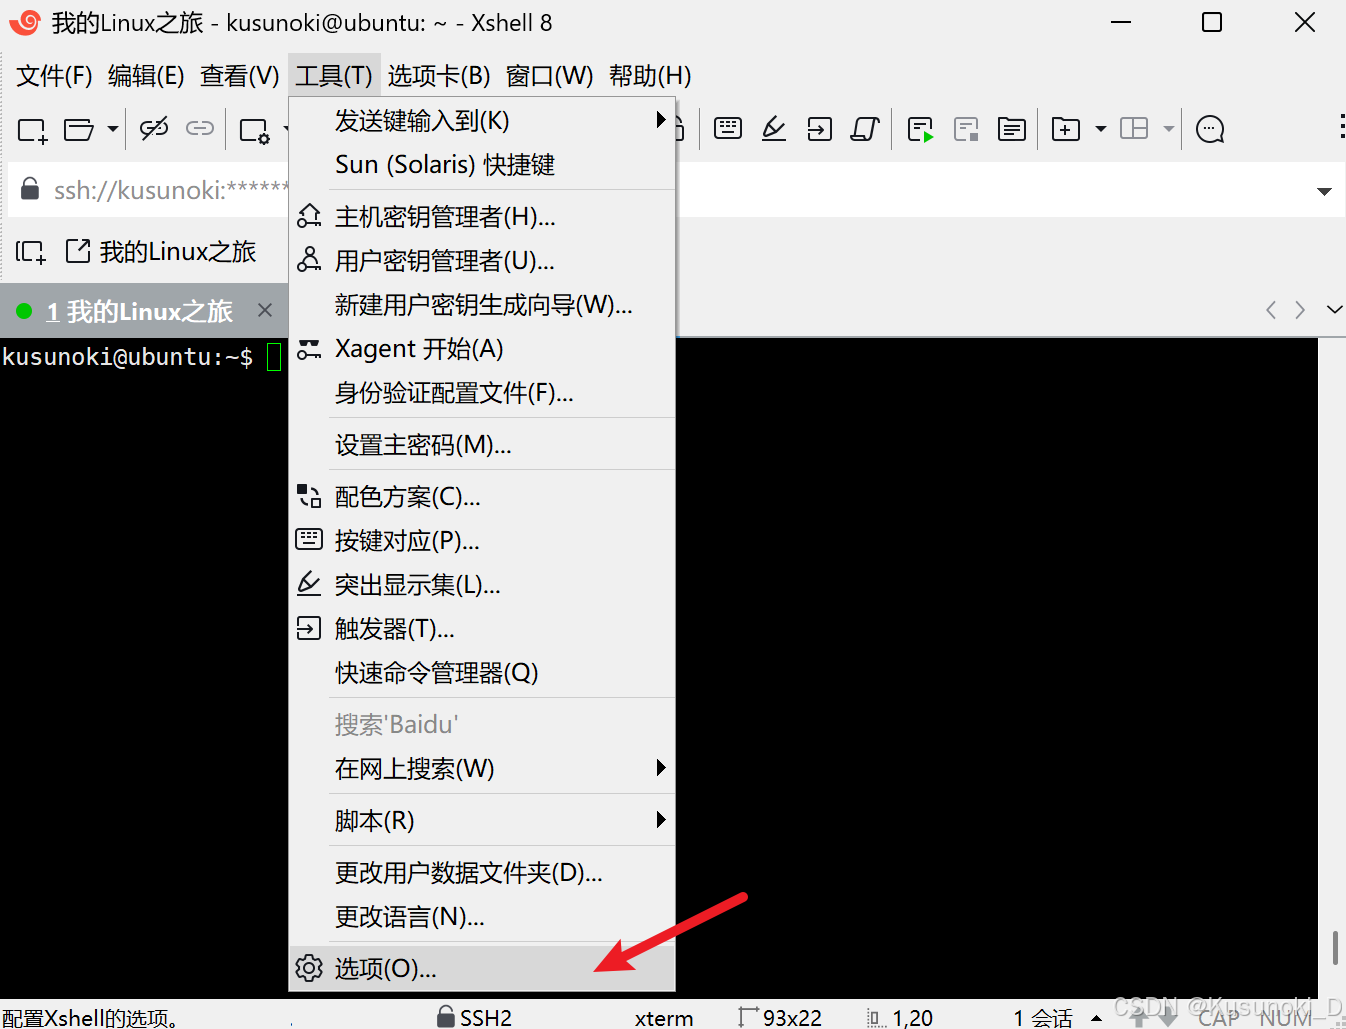The image size is (1346, 1029).
Task: Click the greyed Reconnect link icon
Action: coord(200,128)
